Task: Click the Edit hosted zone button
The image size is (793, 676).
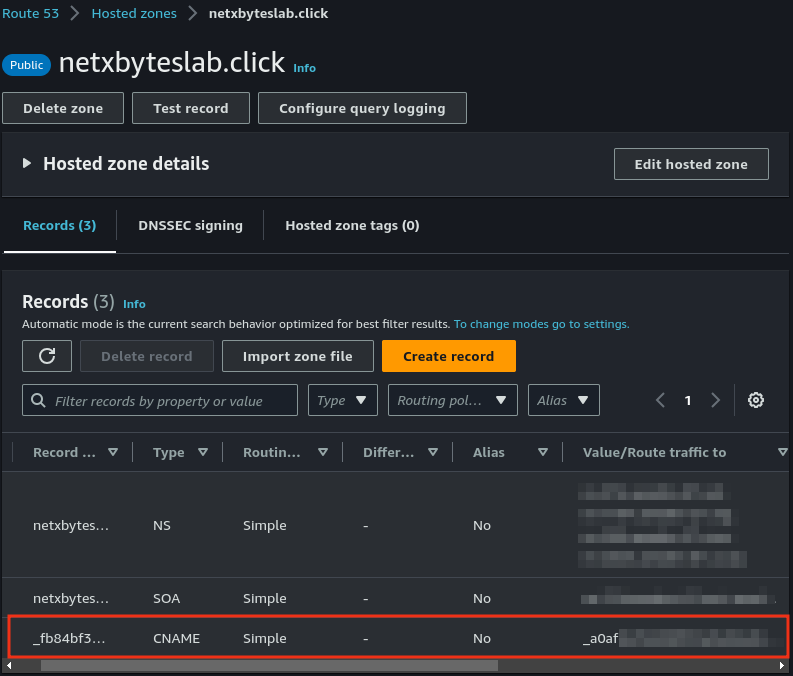Action: click(x=690, y=164)
